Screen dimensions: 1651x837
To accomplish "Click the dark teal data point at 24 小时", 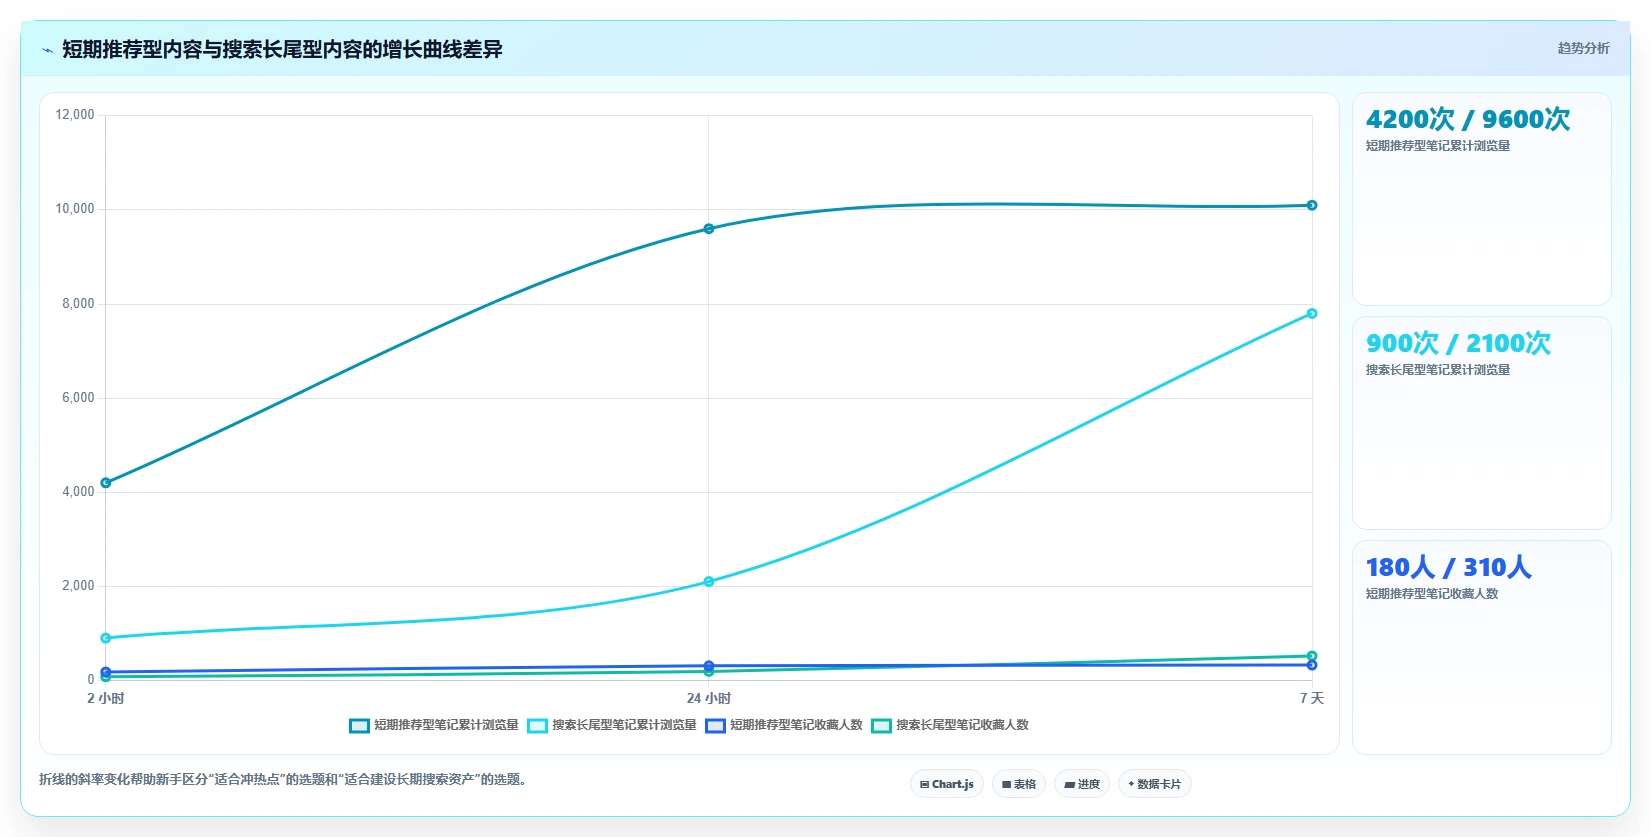I will click(x=709, y=229).
